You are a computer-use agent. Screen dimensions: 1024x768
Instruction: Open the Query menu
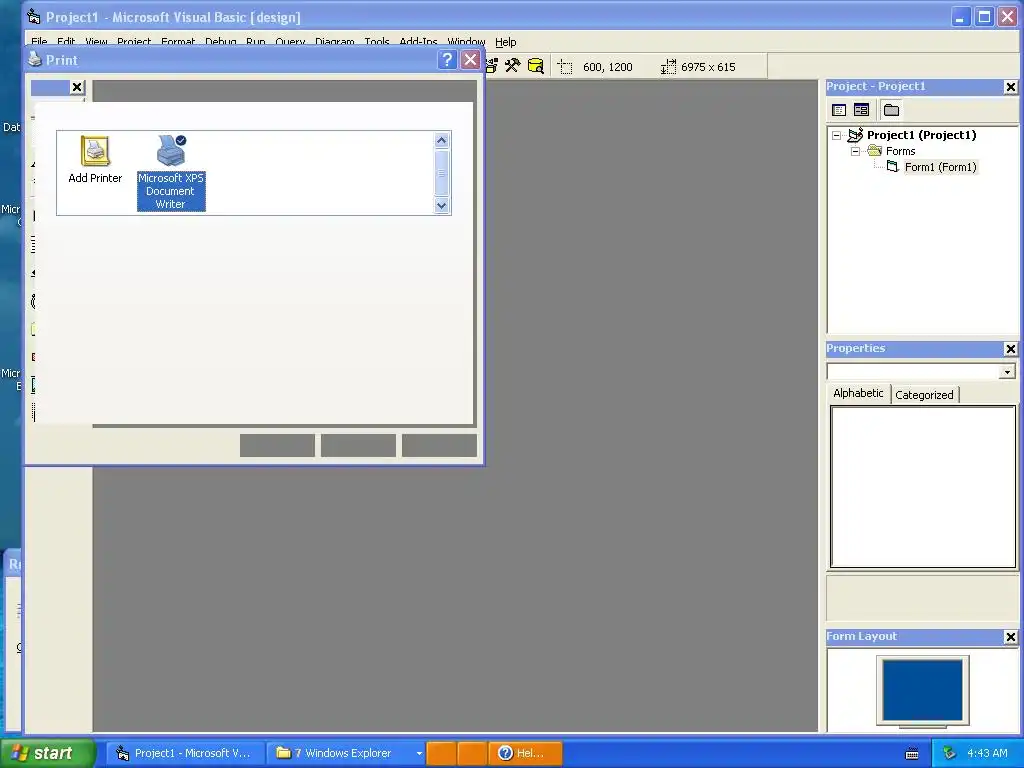point(290,42)
